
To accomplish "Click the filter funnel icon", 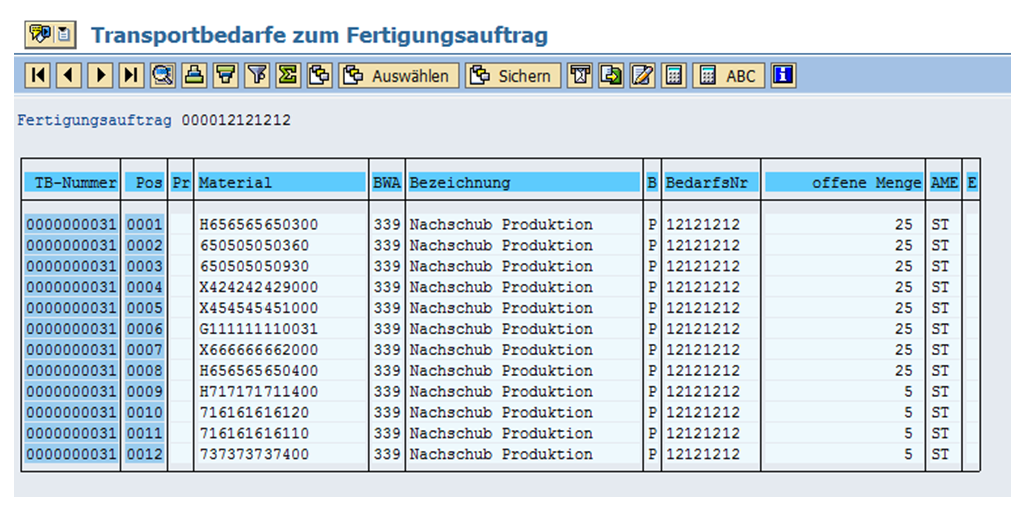I will point(257,76).
